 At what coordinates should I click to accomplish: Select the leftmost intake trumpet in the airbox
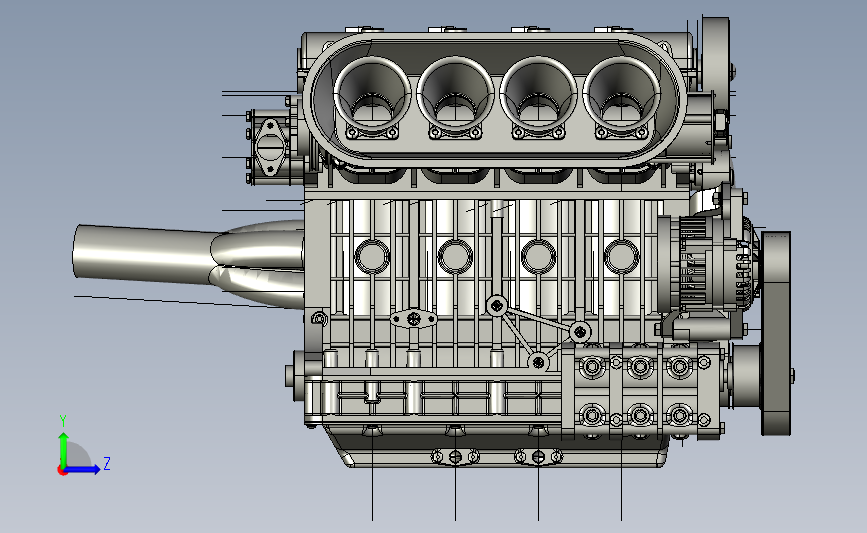[x=372, y=93]
